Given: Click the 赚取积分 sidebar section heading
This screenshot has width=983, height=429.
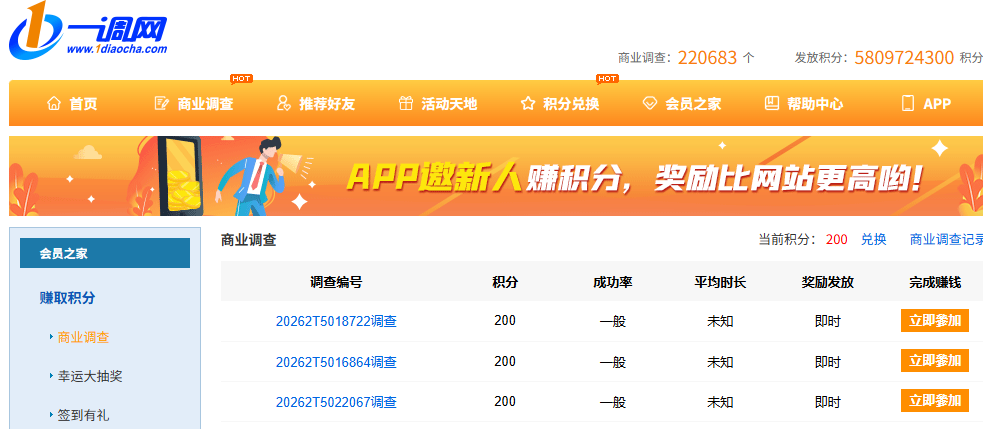Looking at the screenshot, I should pos(67,298).
